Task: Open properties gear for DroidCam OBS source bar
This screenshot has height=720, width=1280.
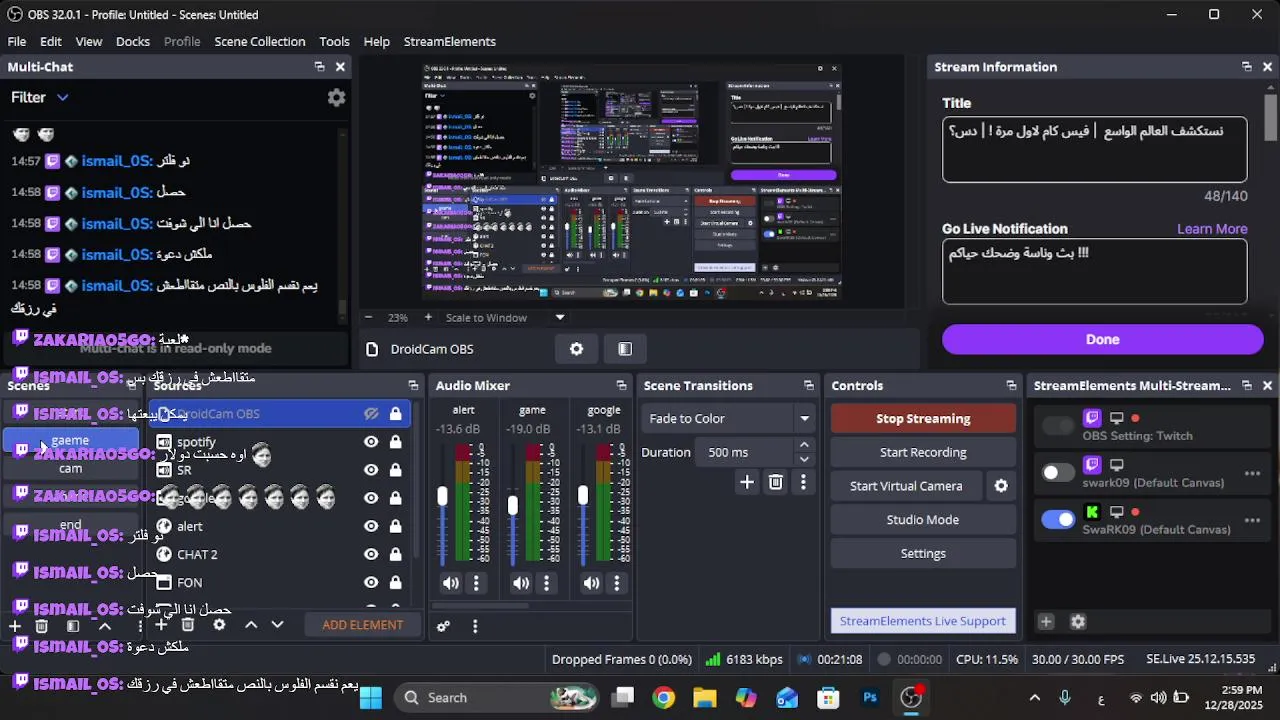Action: (x=576, y=349)
